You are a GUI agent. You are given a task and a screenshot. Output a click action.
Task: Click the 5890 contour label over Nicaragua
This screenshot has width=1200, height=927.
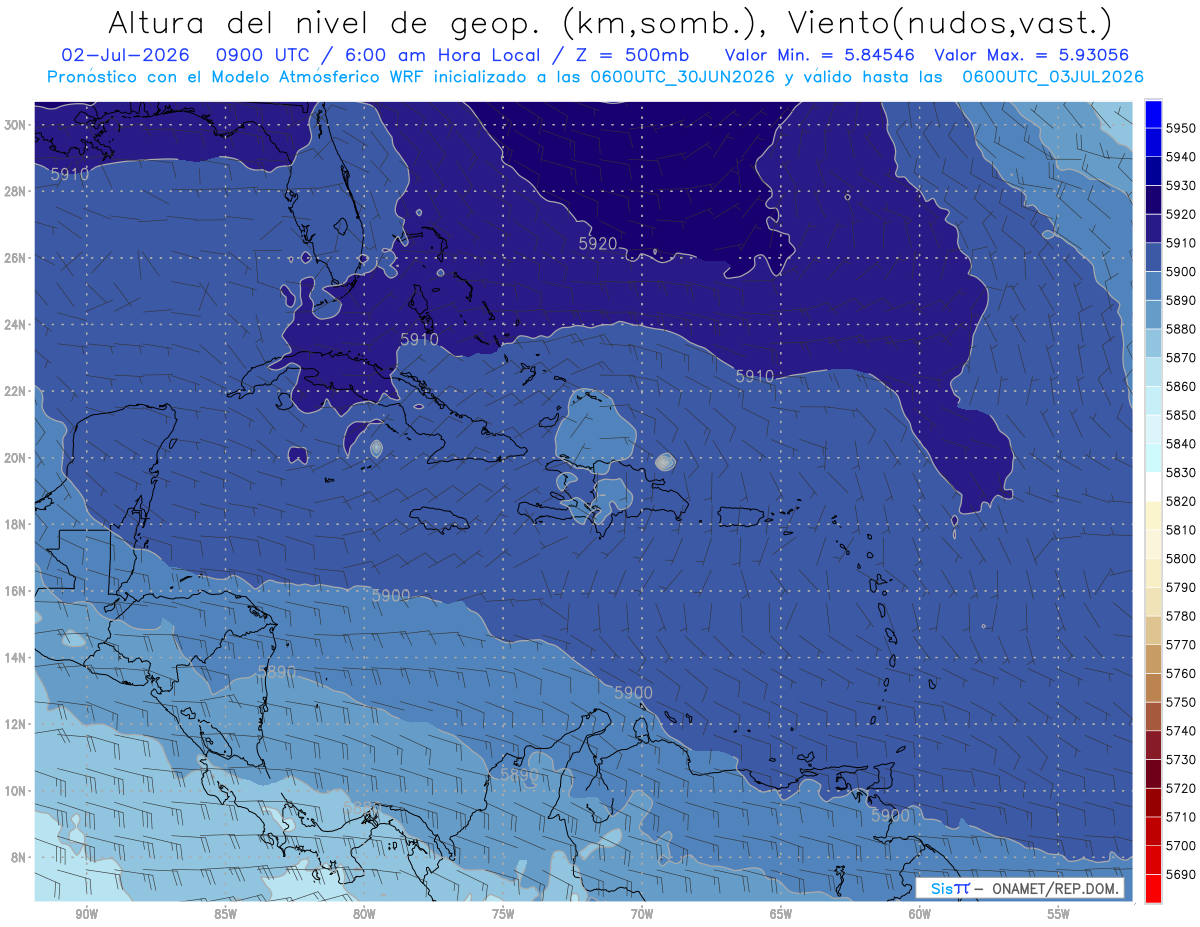tap(277, 672)
